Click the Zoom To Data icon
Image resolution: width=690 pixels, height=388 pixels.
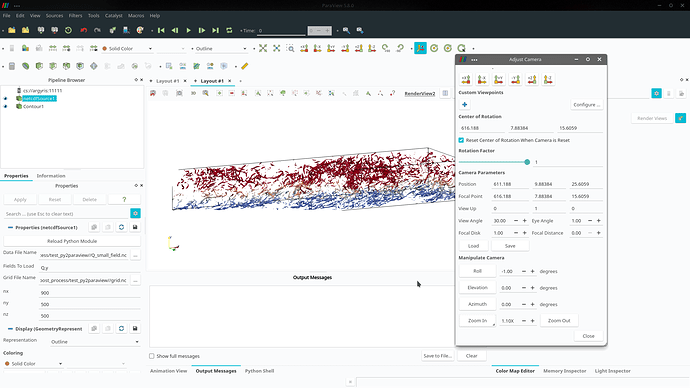(276, 48)
